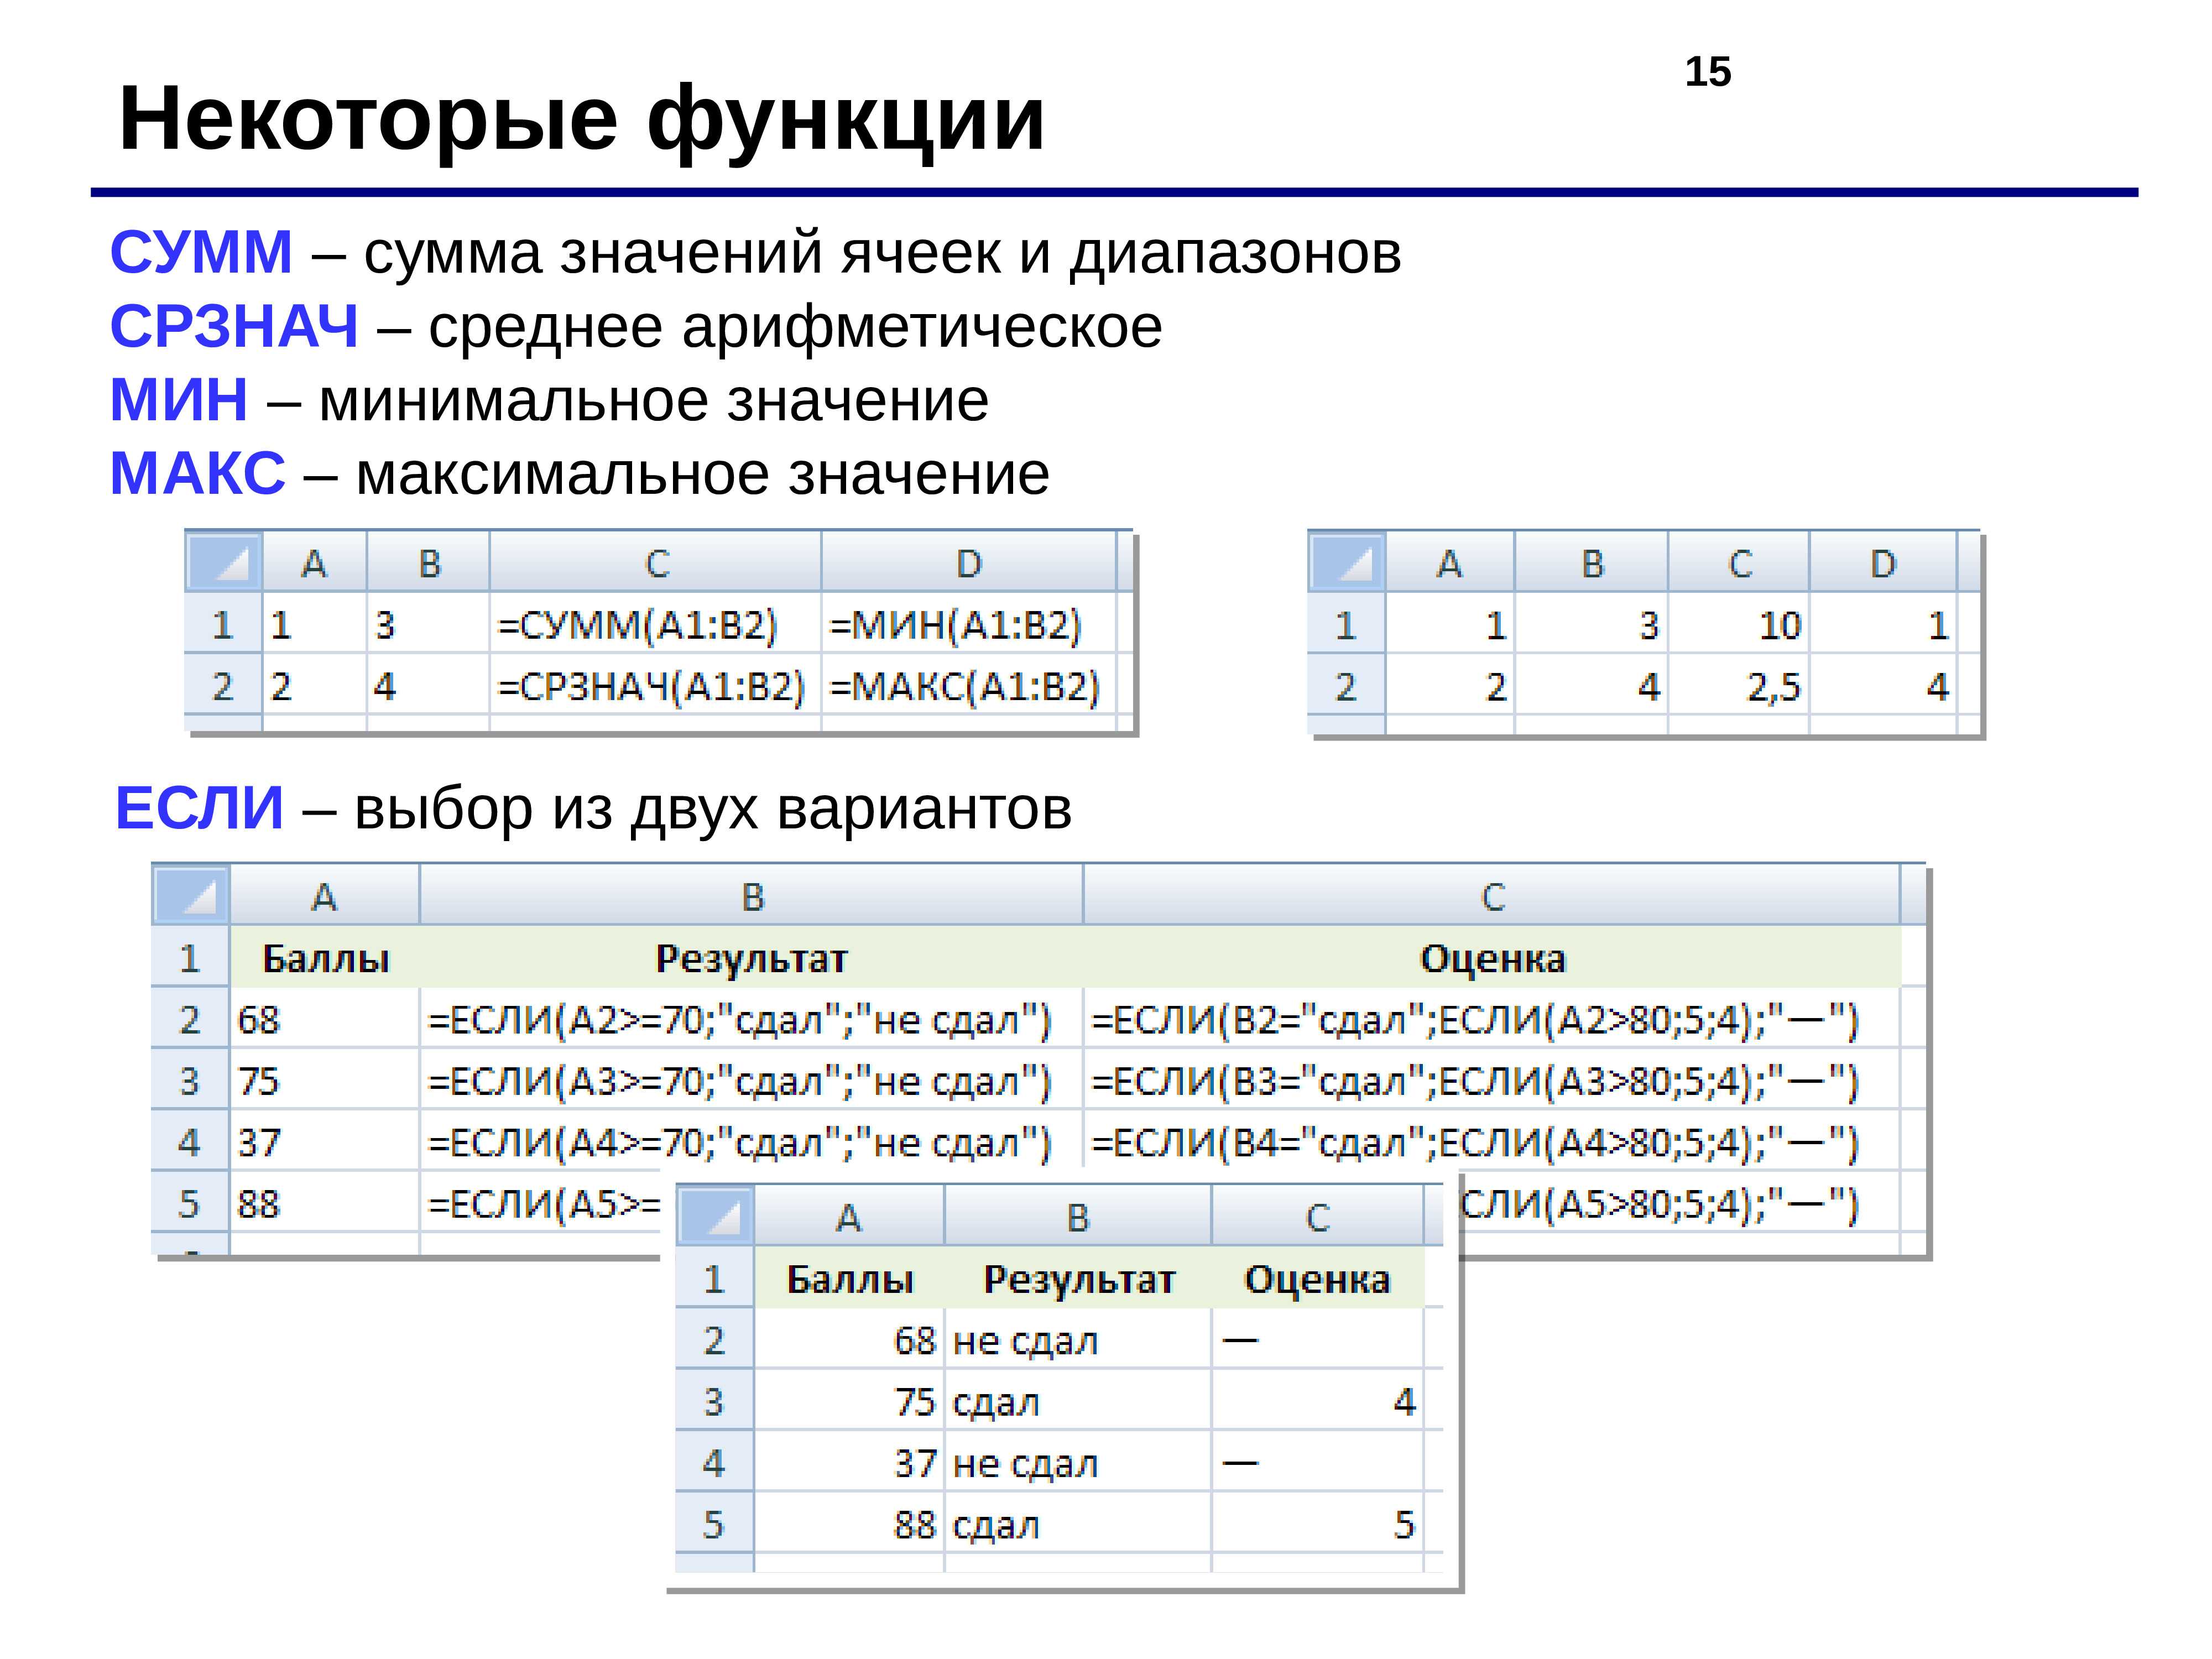The image size is (2212, 1659).
Task: Click the Баллы header in the small results table
Action: point(849,1279)
